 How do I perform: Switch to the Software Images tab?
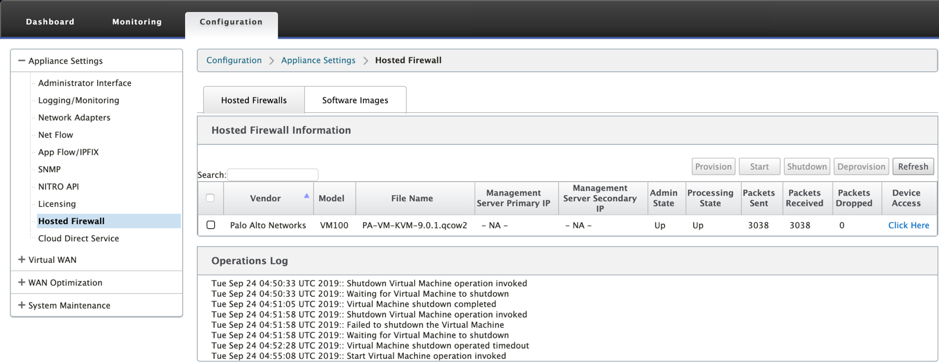click(355, 100)
